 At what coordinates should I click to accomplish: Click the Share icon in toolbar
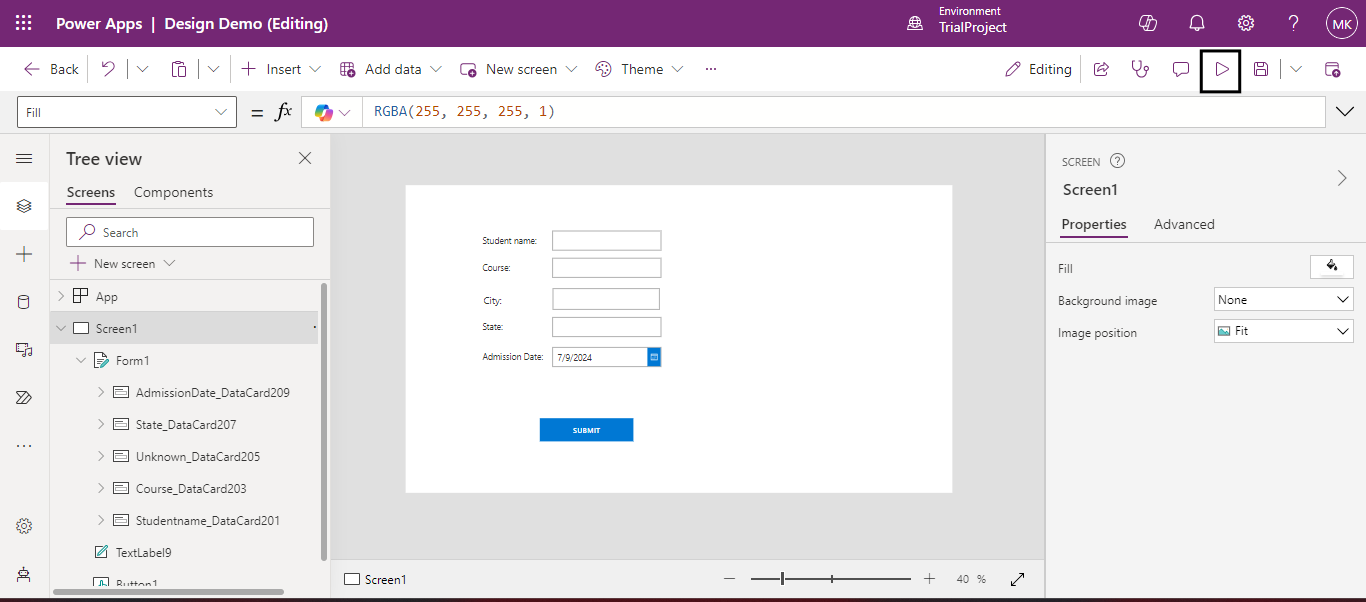1101,69
